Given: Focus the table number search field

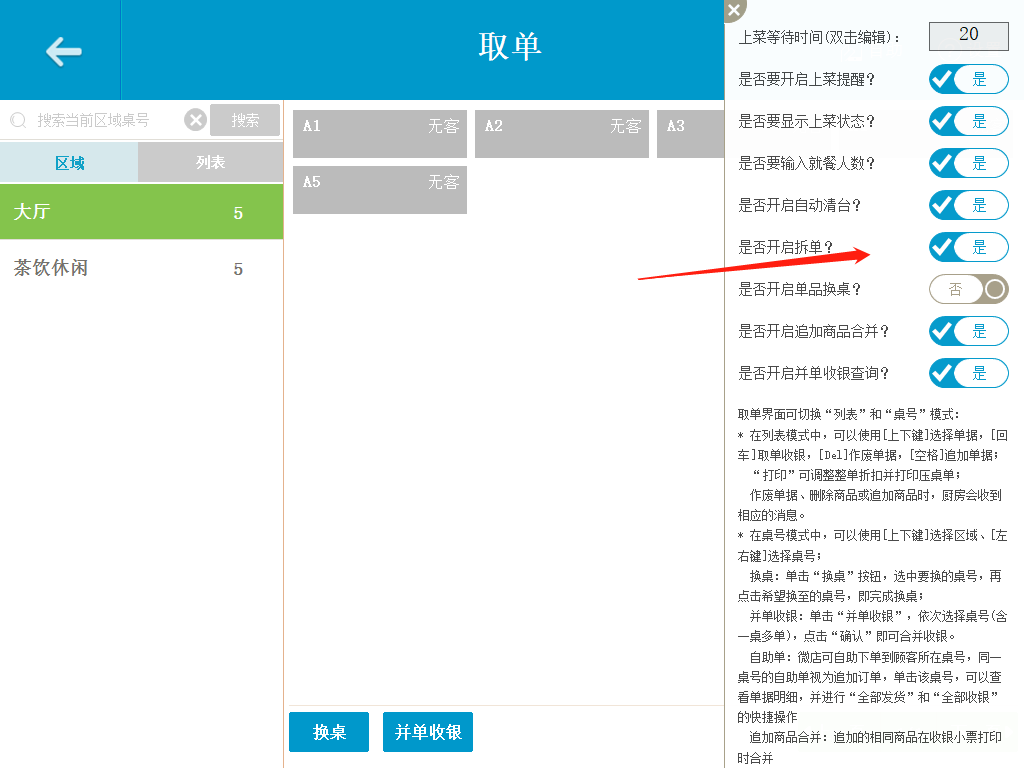Looking at the screenshot, I should click(104, 120).
